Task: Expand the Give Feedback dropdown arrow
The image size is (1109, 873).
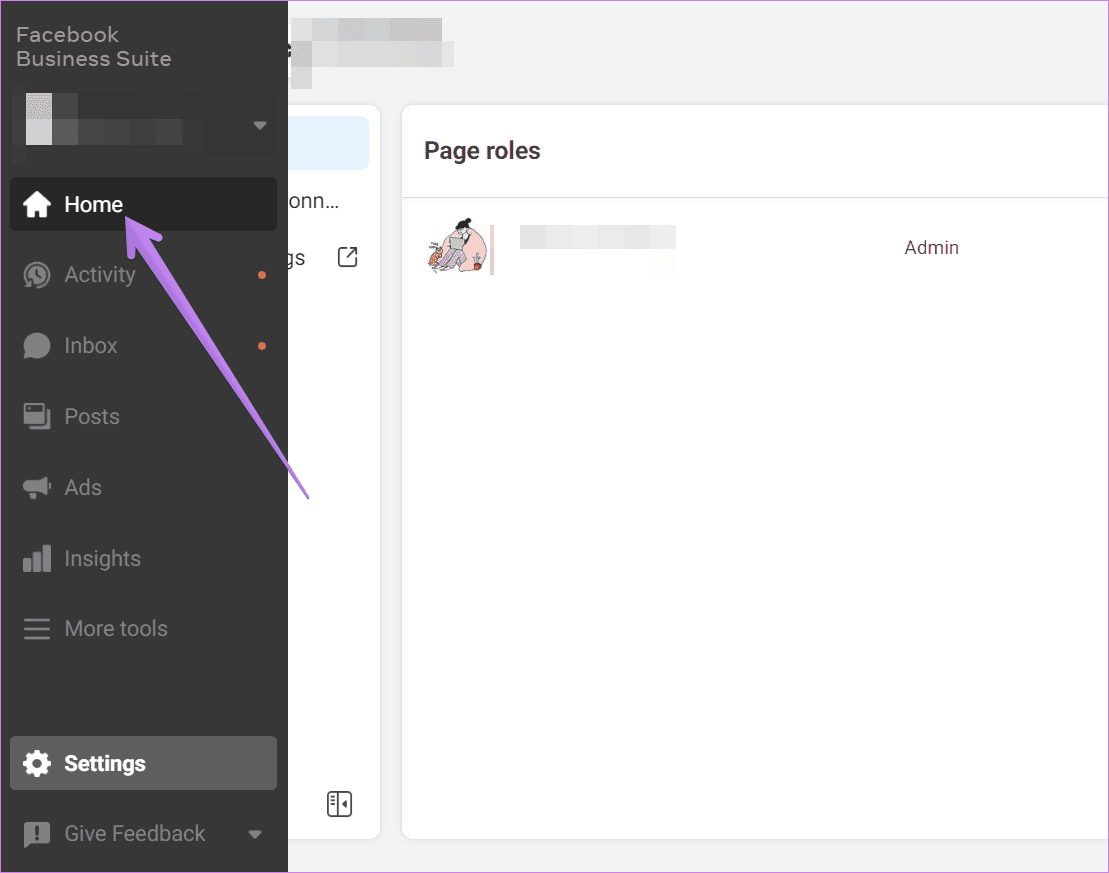Action: (255, 834)
